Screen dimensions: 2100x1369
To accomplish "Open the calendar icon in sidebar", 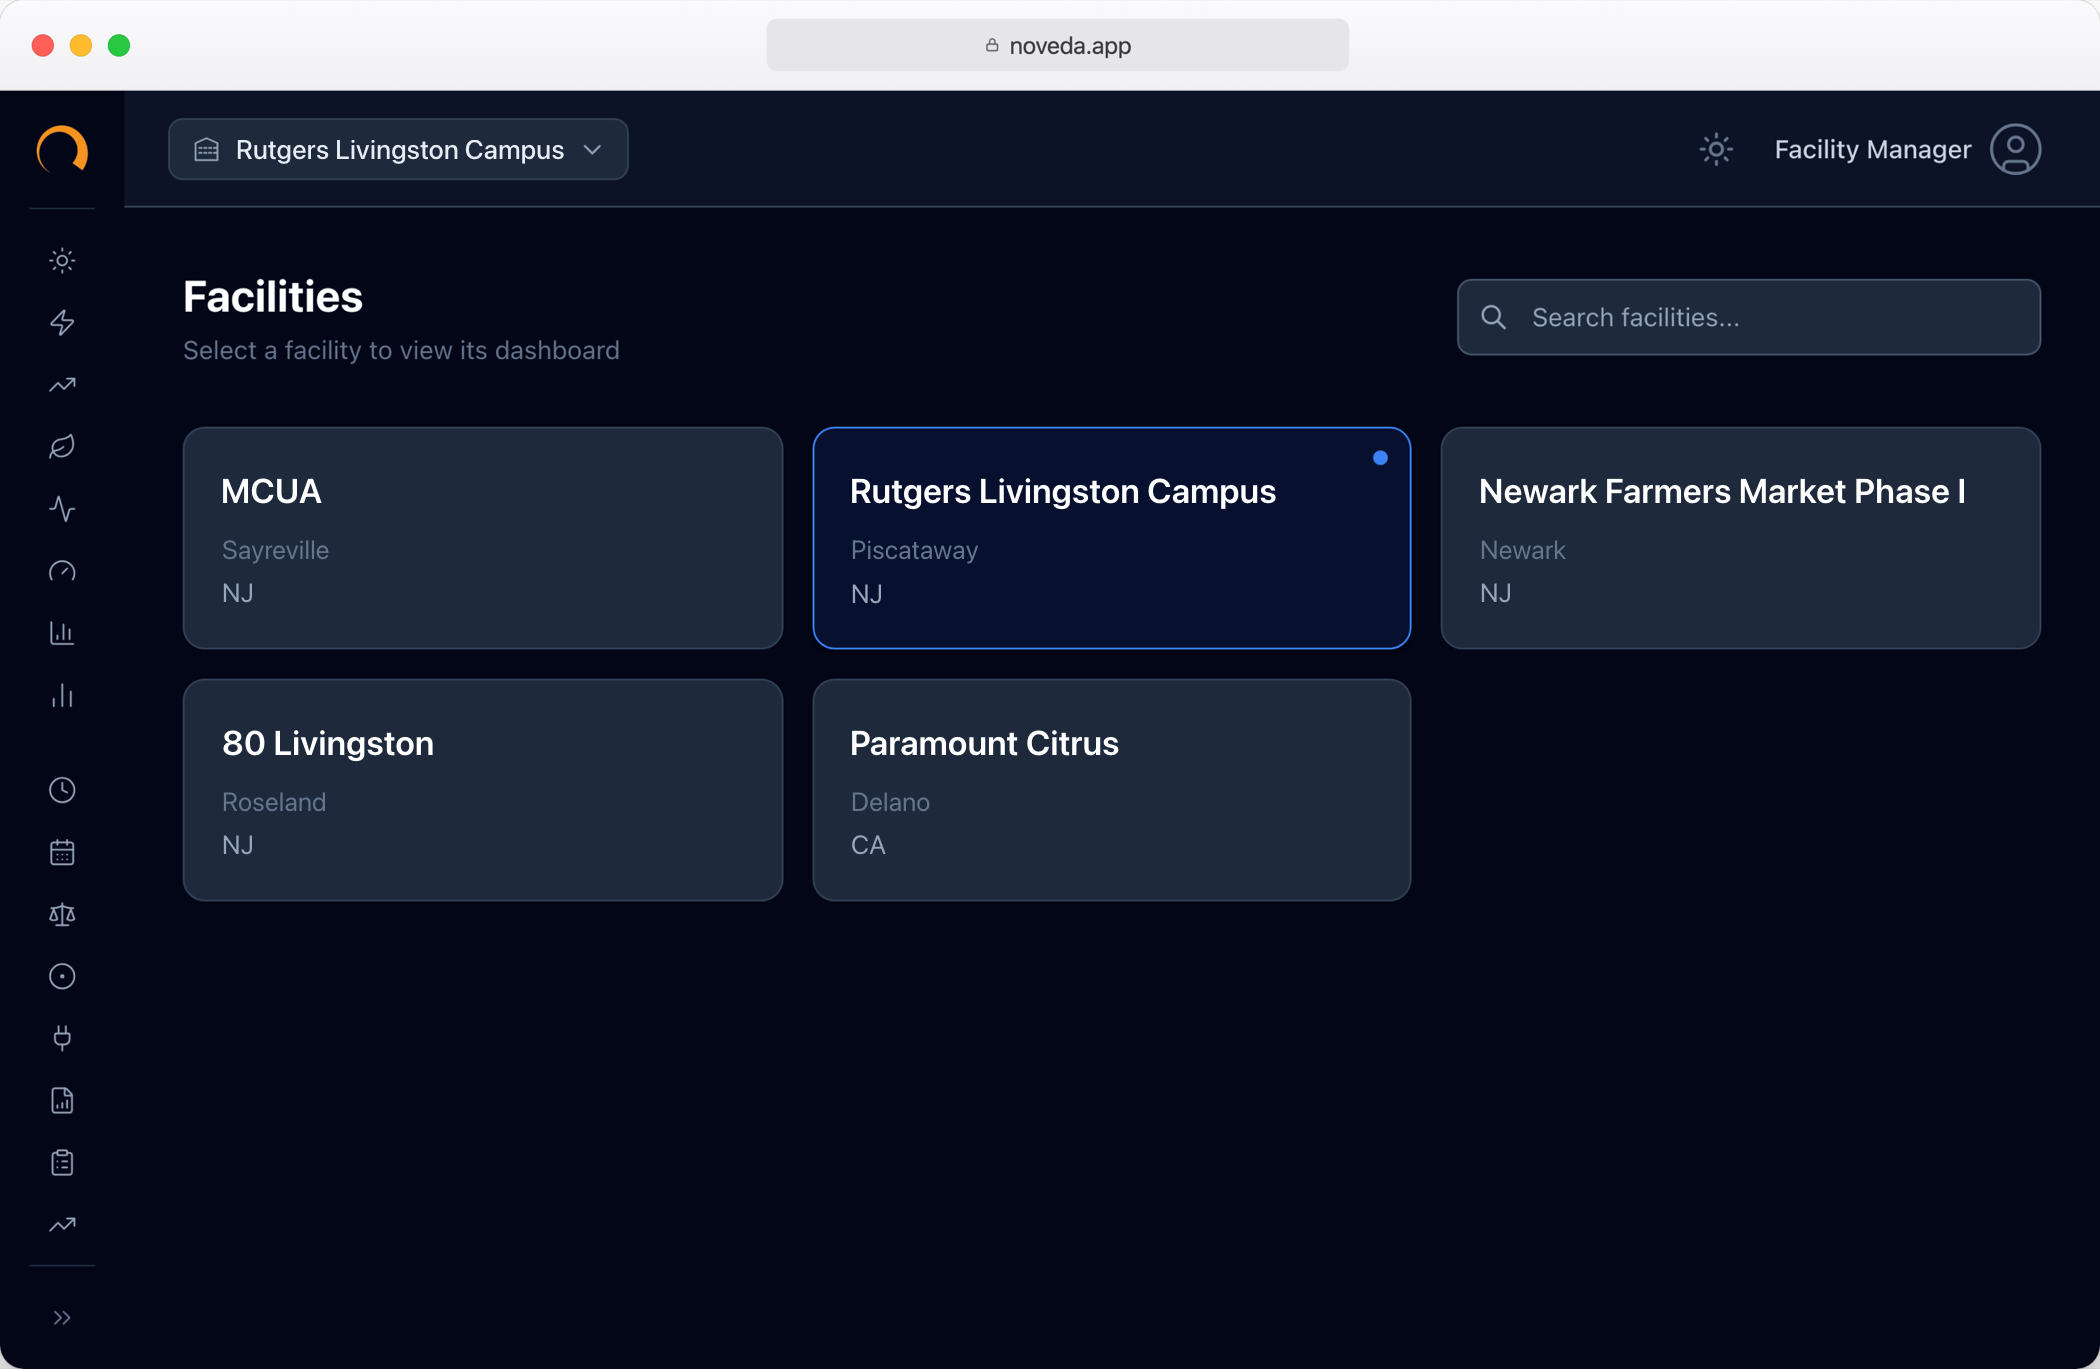I will coord(62,852).
